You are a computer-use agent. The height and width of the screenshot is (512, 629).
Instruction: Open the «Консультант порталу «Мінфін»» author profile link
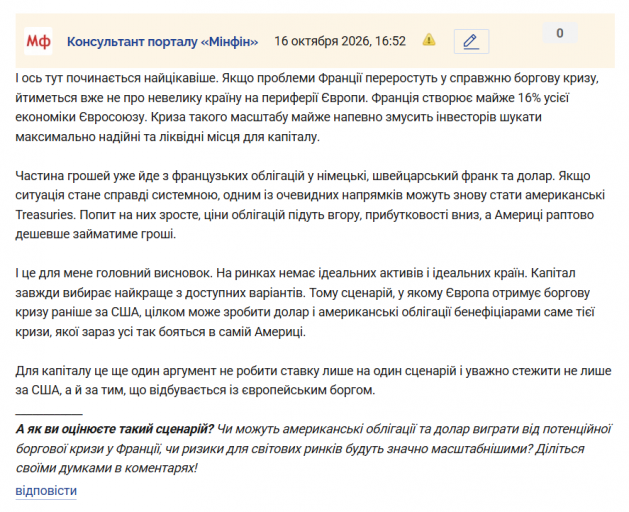coord(162,41)
